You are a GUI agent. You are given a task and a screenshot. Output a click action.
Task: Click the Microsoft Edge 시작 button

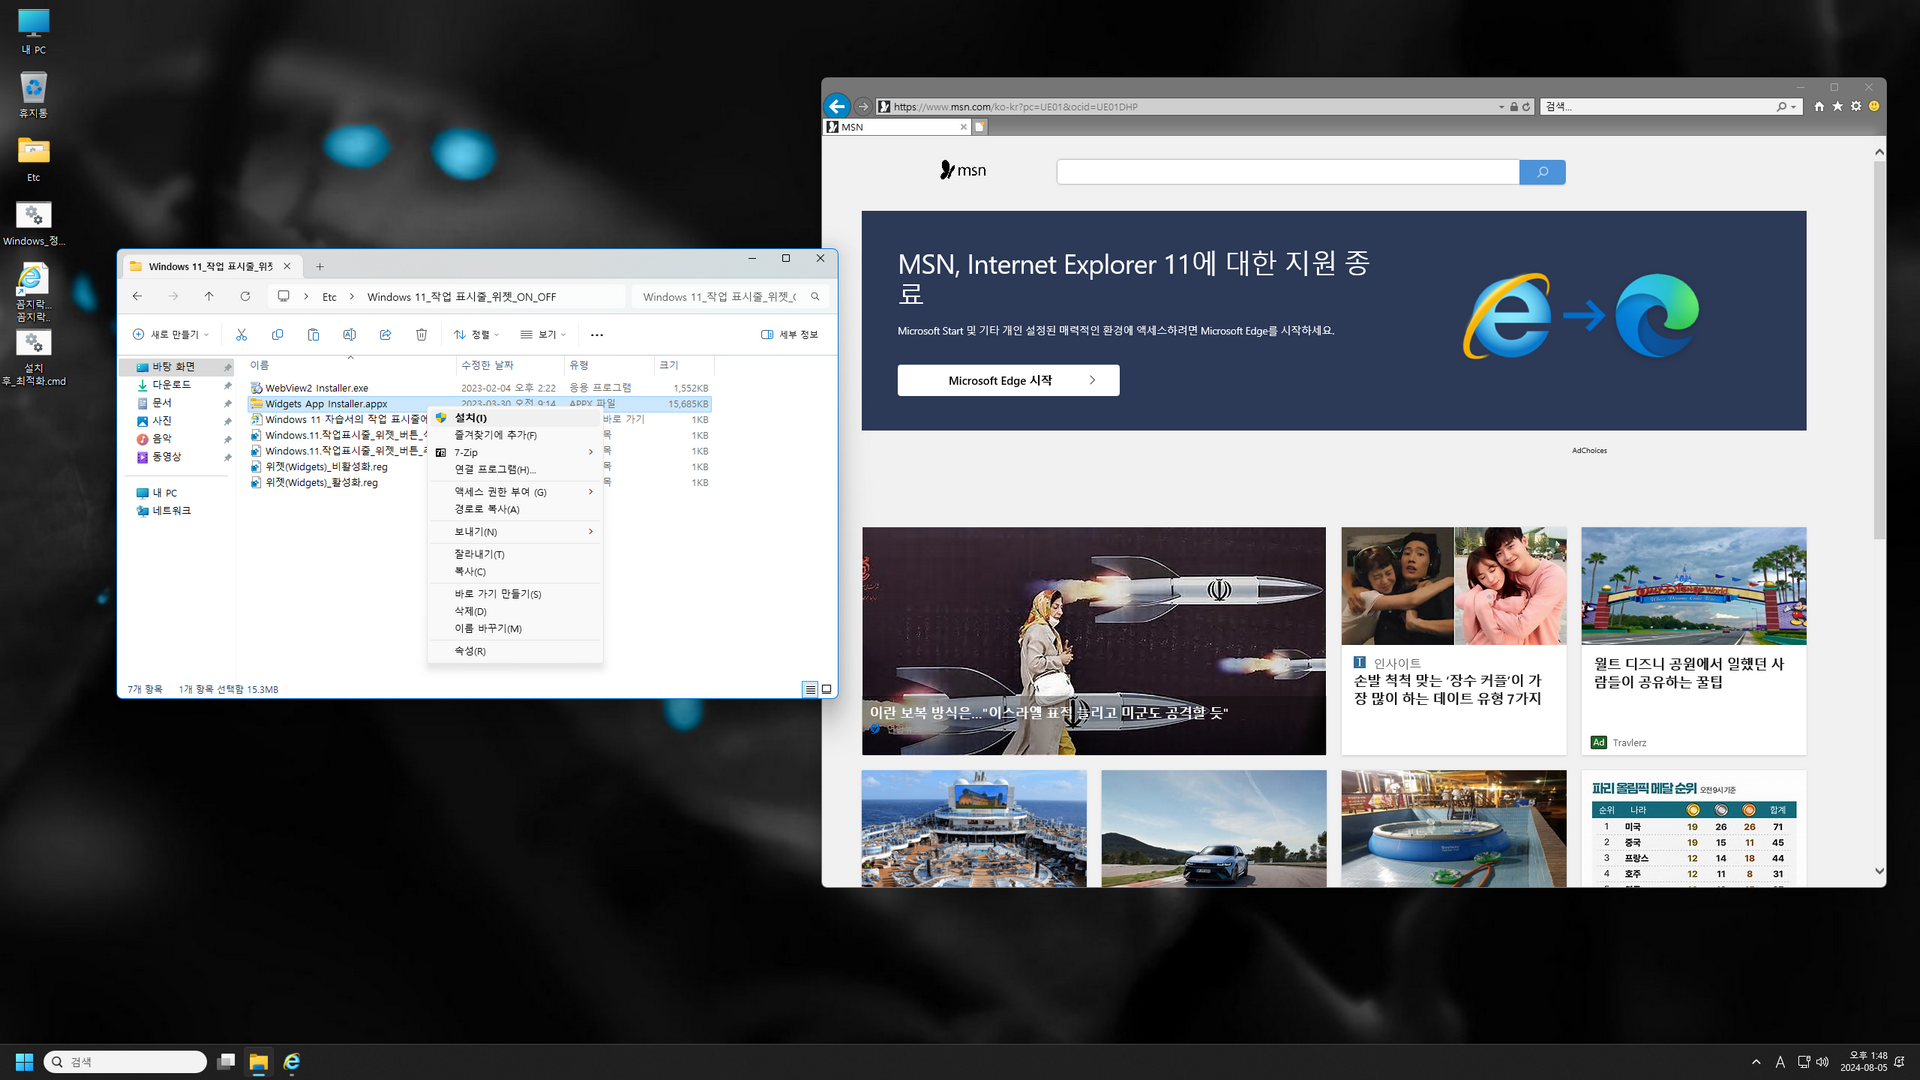tap(1007, 380)
